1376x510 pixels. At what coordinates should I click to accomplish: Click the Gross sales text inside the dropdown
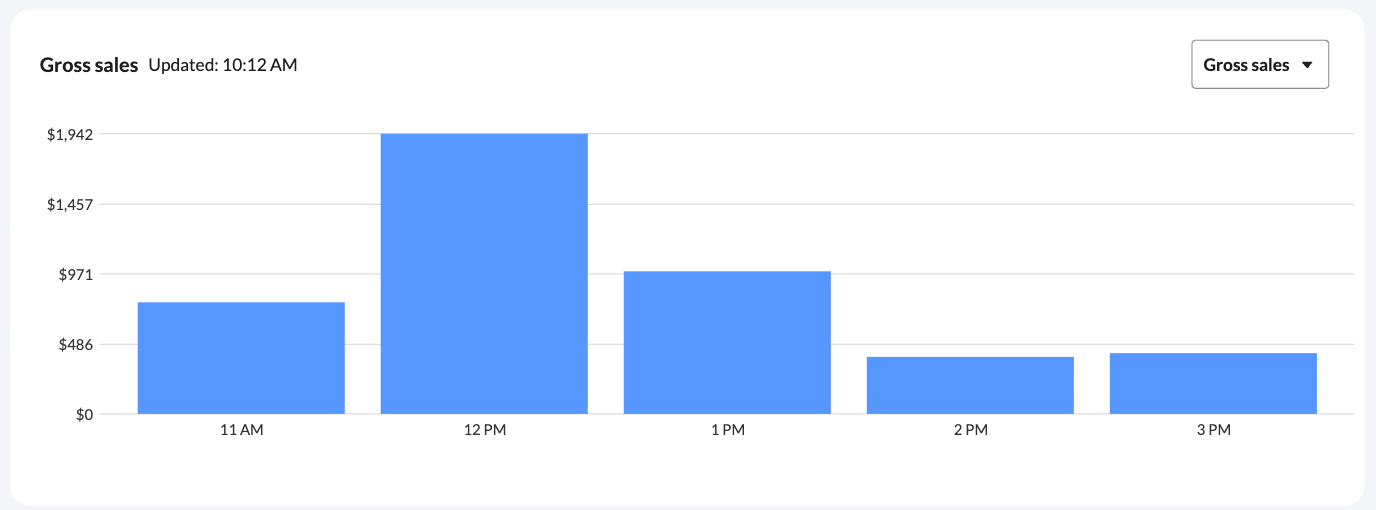[1246, 65]
